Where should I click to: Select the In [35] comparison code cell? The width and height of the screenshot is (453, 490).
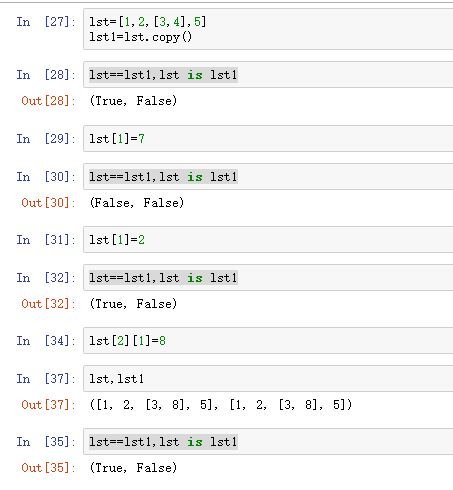tap(268, 442)
